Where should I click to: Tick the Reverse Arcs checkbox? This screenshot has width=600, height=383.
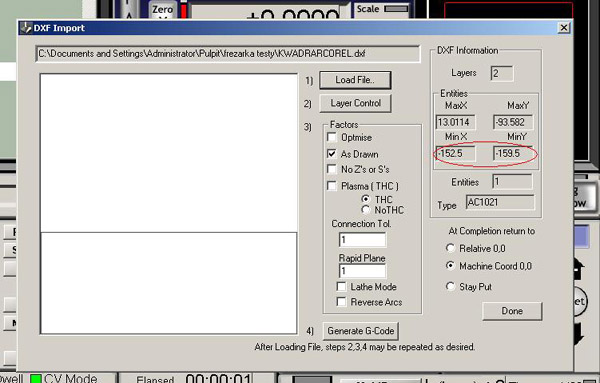coord(341,302)
